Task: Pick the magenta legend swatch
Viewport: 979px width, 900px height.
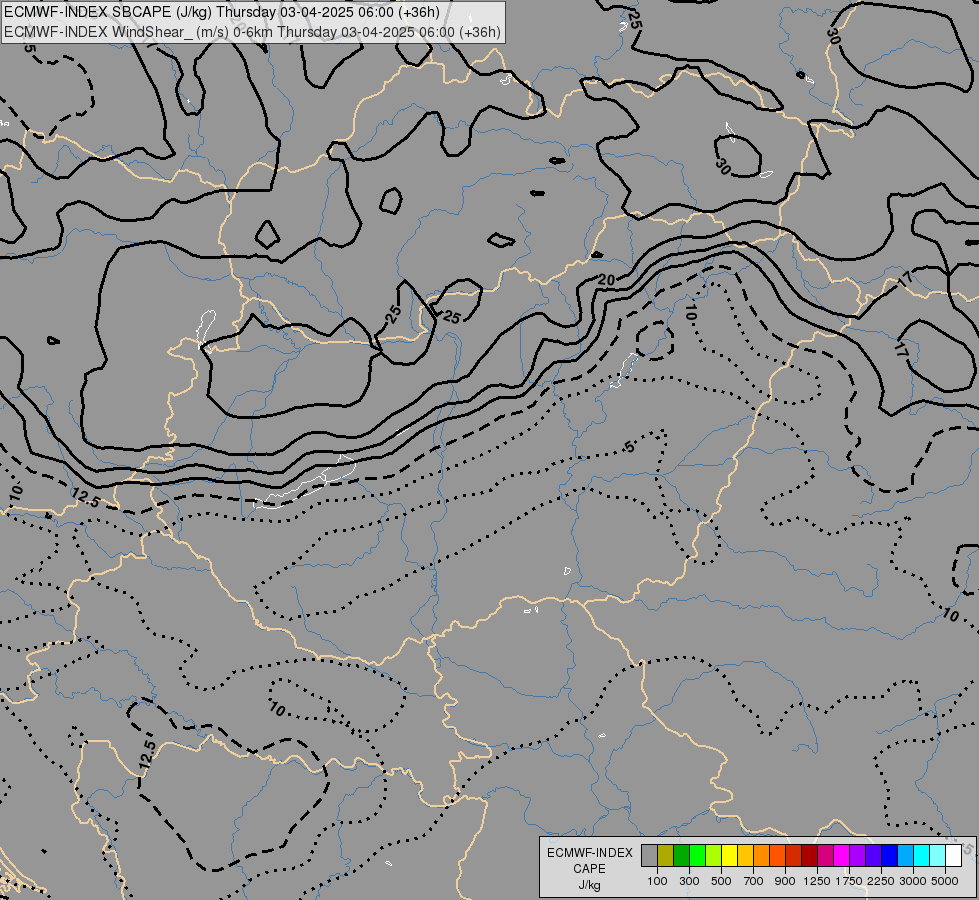Action: [x=842, y=856]
